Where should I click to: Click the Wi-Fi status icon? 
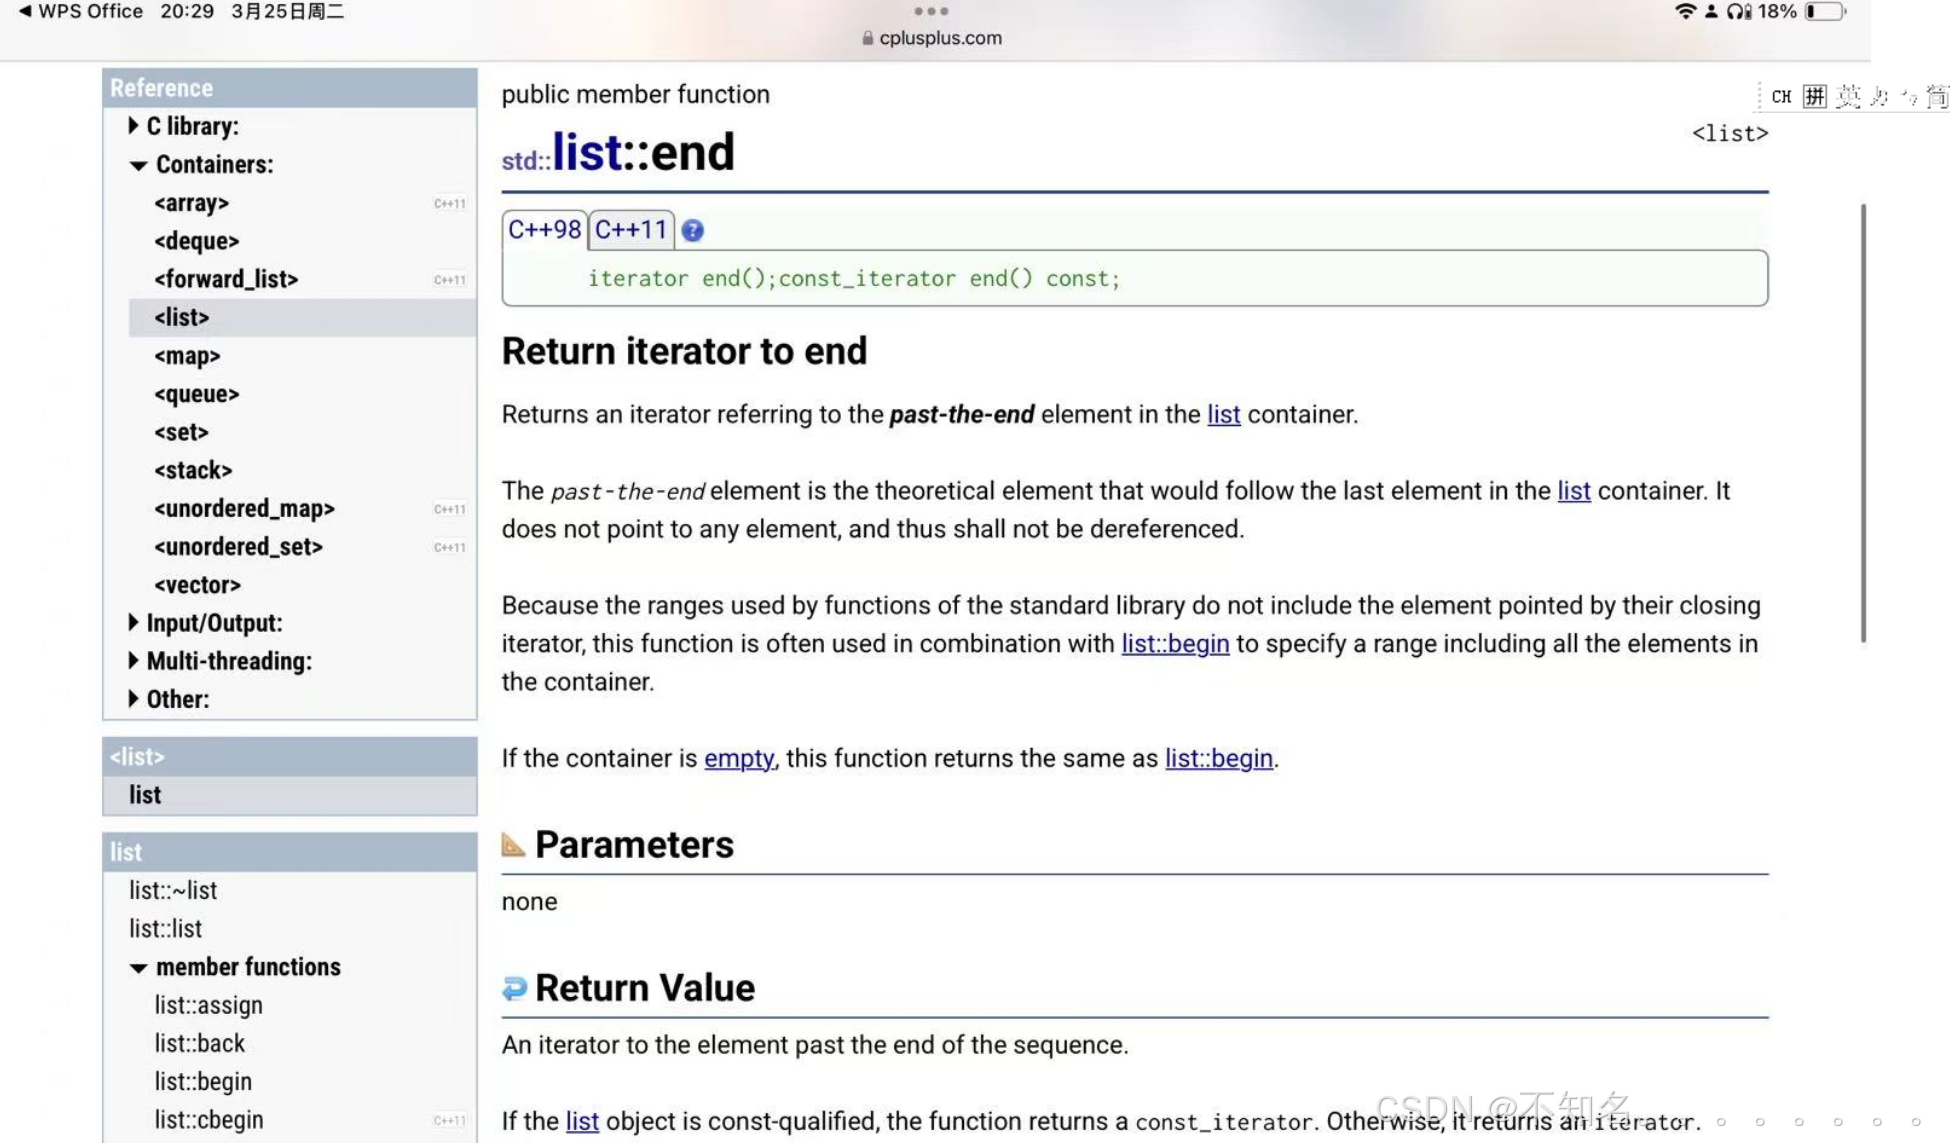(x=1685, y=11)
